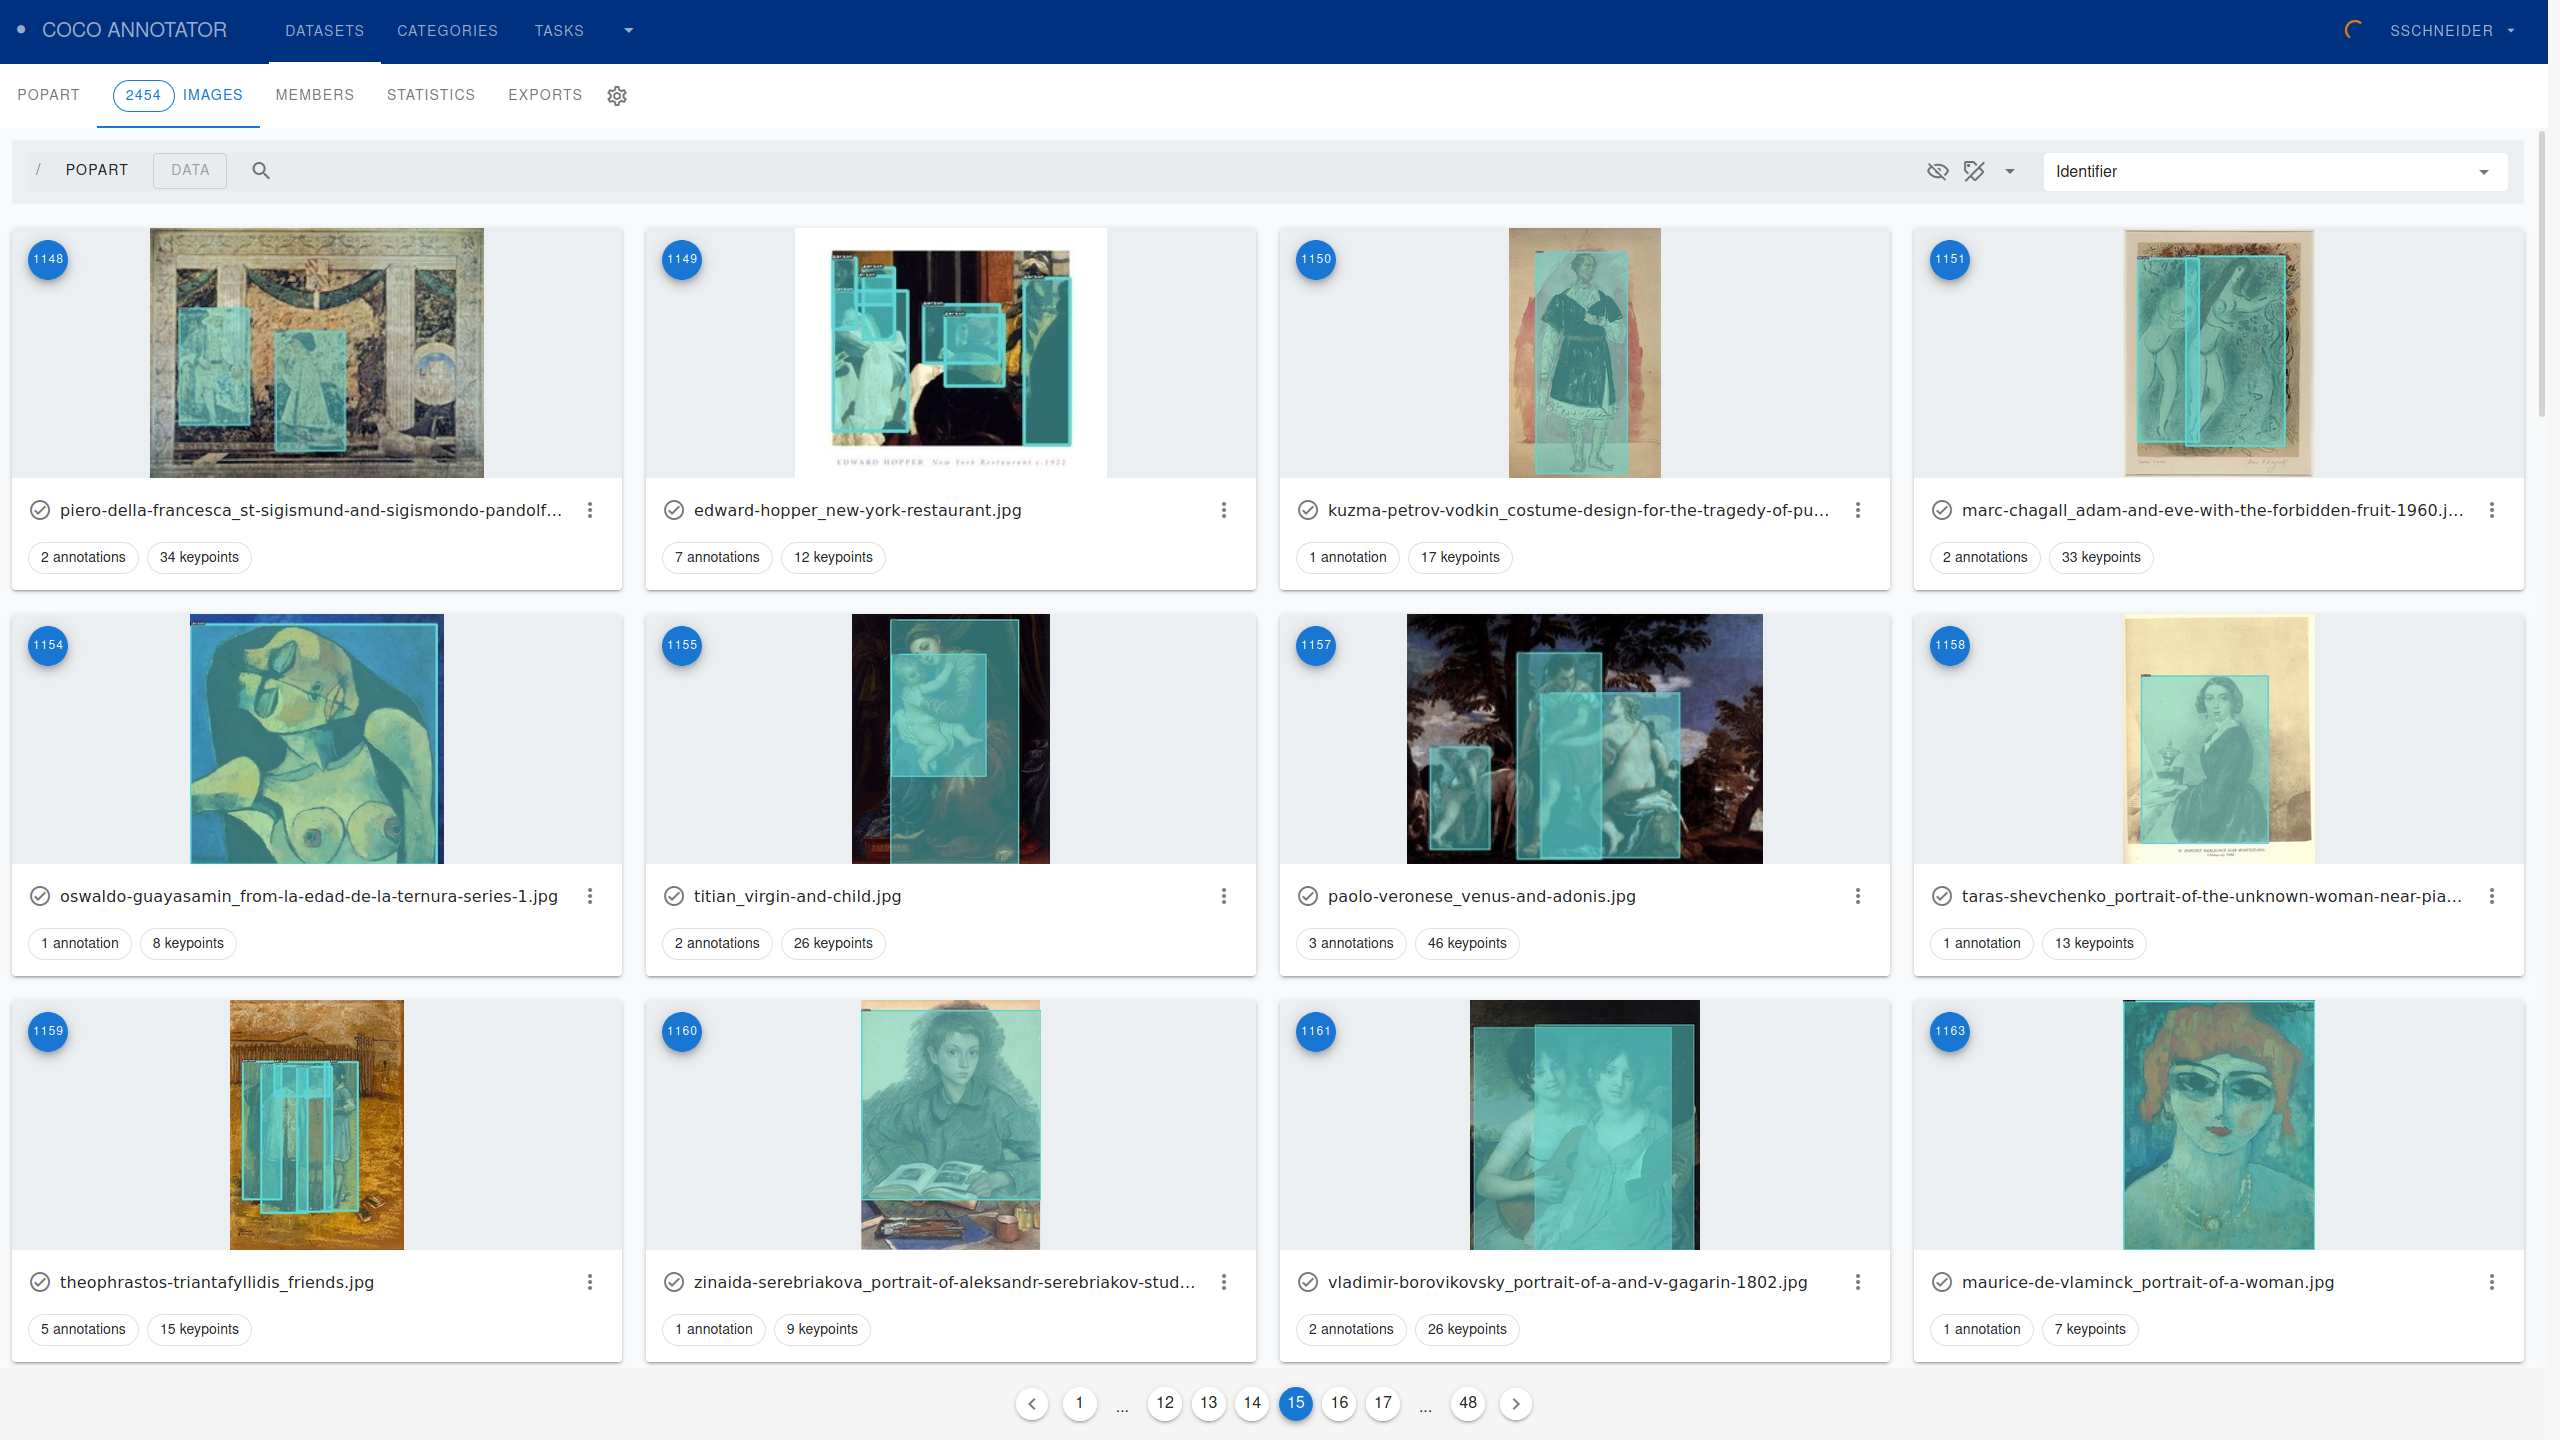Click the '46 keypoints' chip on paolo-veronese

click(1467, 943)
